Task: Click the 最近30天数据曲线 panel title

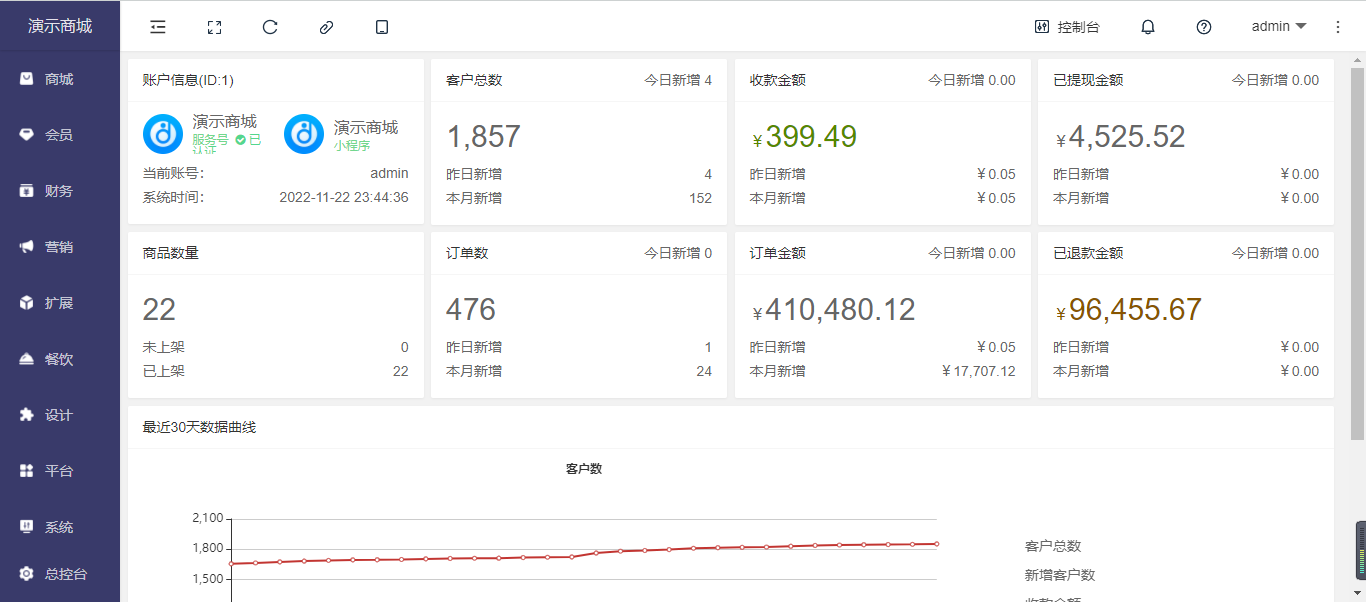Action: 199,427
